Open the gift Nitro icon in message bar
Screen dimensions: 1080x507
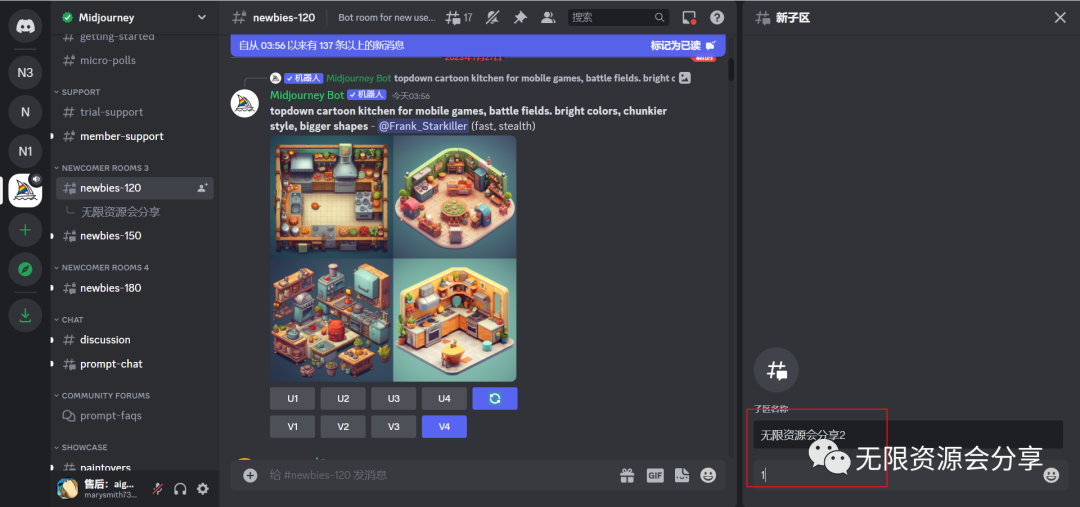[x=627, y=475]
